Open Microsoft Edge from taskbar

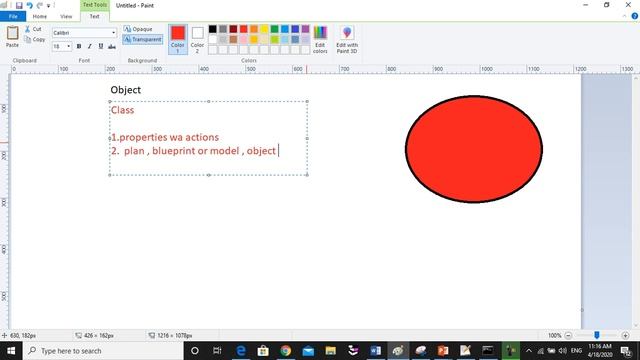click(241, 351)
